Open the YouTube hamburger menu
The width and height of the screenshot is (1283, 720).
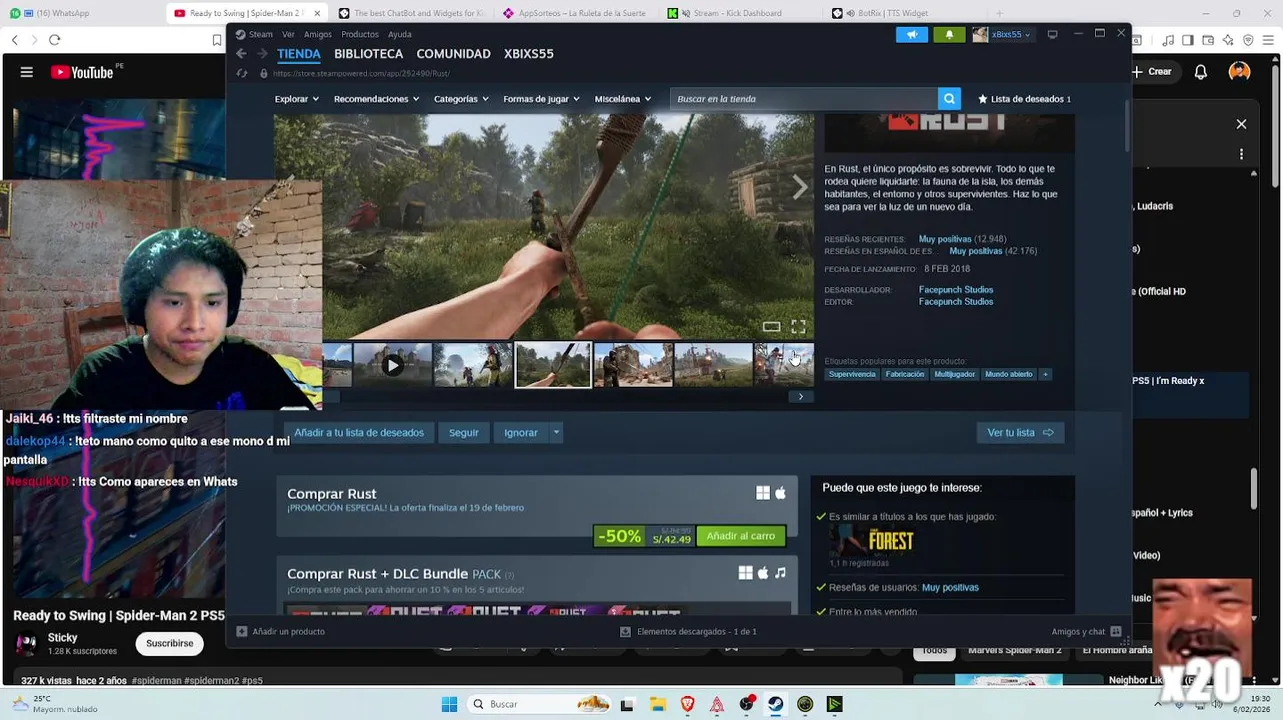pos(27,72)
